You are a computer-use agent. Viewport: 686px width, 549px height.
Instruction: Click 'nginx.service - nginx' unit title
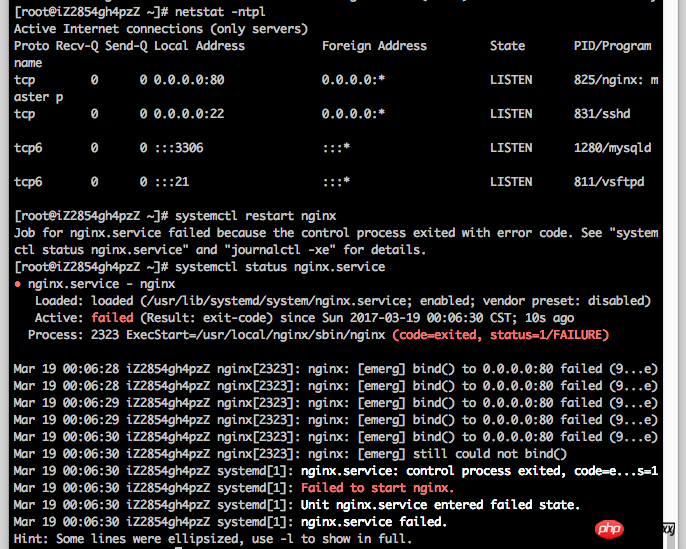102,284
